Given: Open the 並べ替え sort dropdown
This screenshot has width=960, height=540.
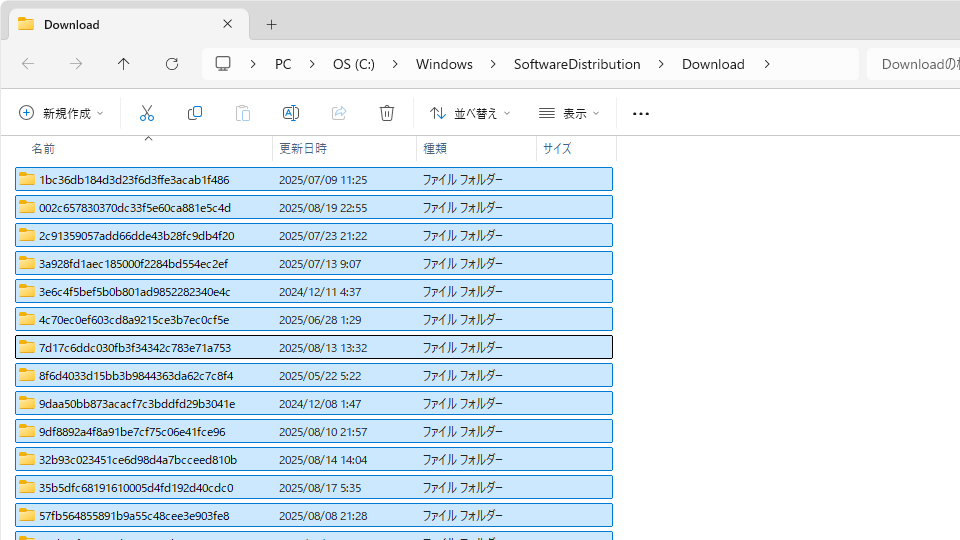Looking at the screenshot, I should pyautogui.click(x=470, y=113).
